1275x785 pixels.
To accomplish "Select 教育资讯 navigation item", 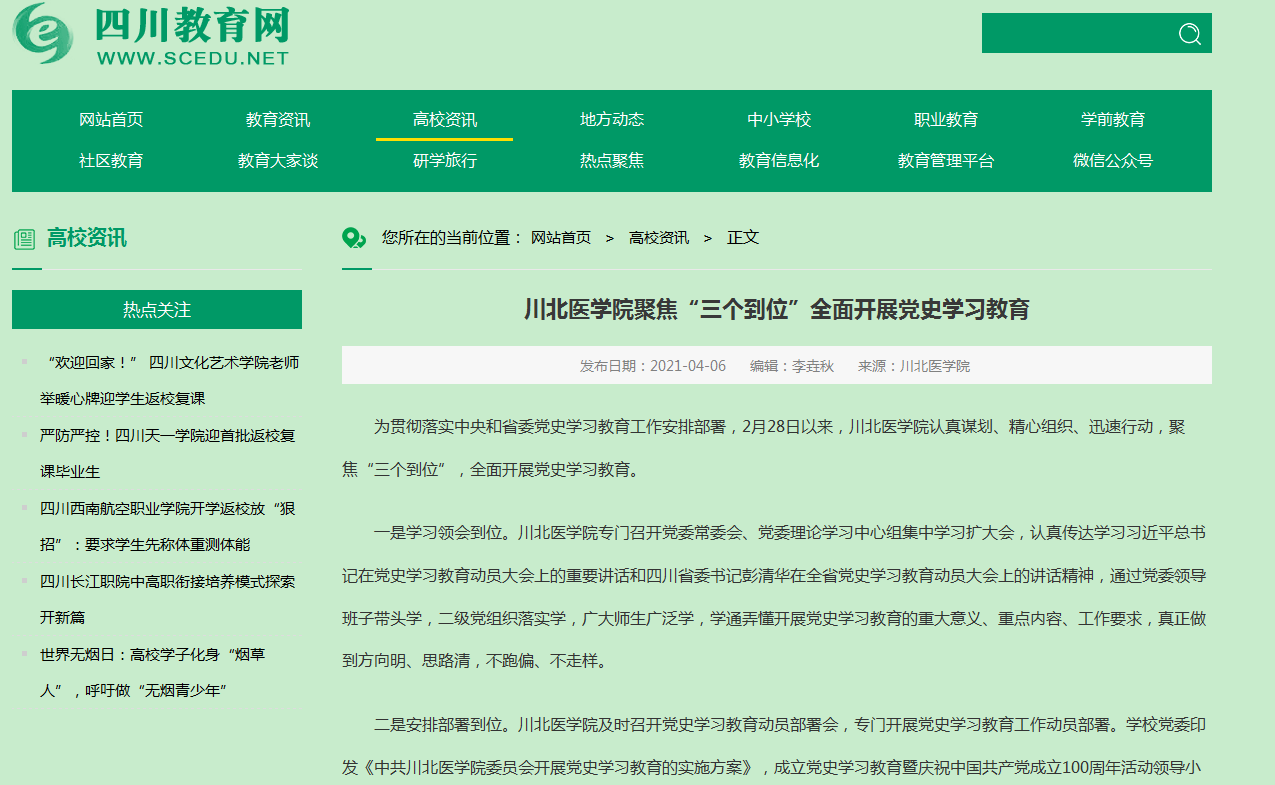I will click(278, 120).
